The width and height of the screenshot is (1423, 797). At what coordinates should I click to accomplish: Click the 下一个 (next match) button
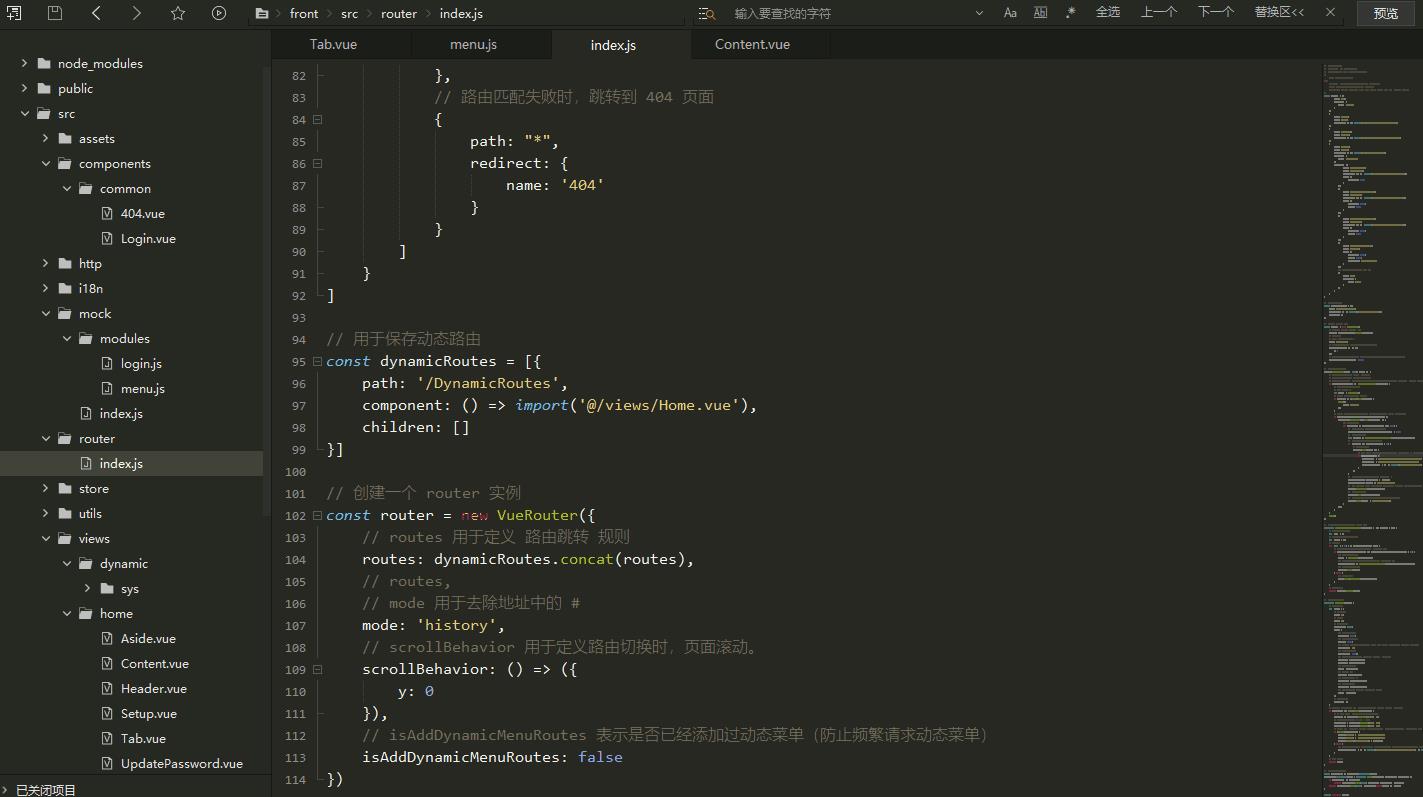[x=1216, y=12]
